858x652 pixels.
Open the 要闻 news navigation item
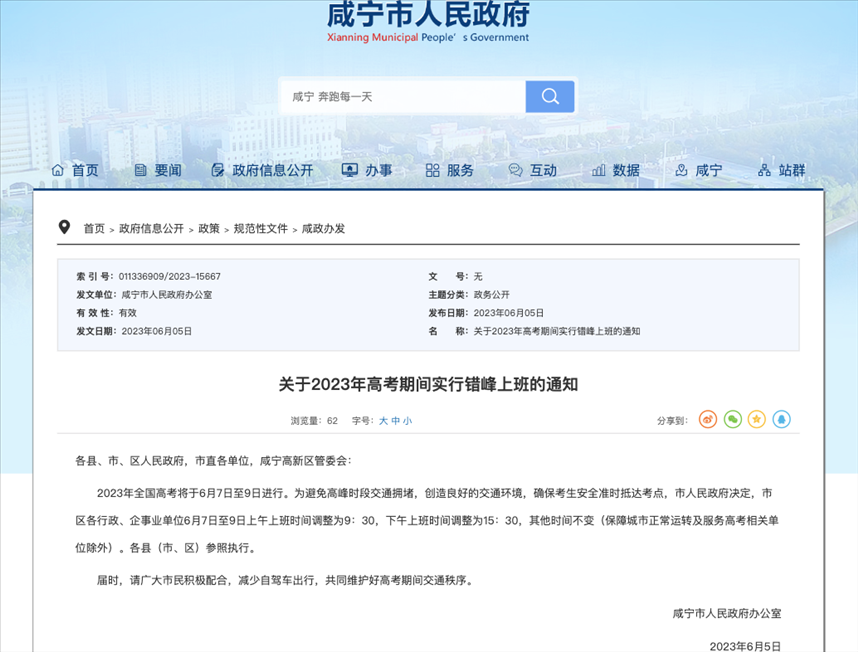pos(158,171)
